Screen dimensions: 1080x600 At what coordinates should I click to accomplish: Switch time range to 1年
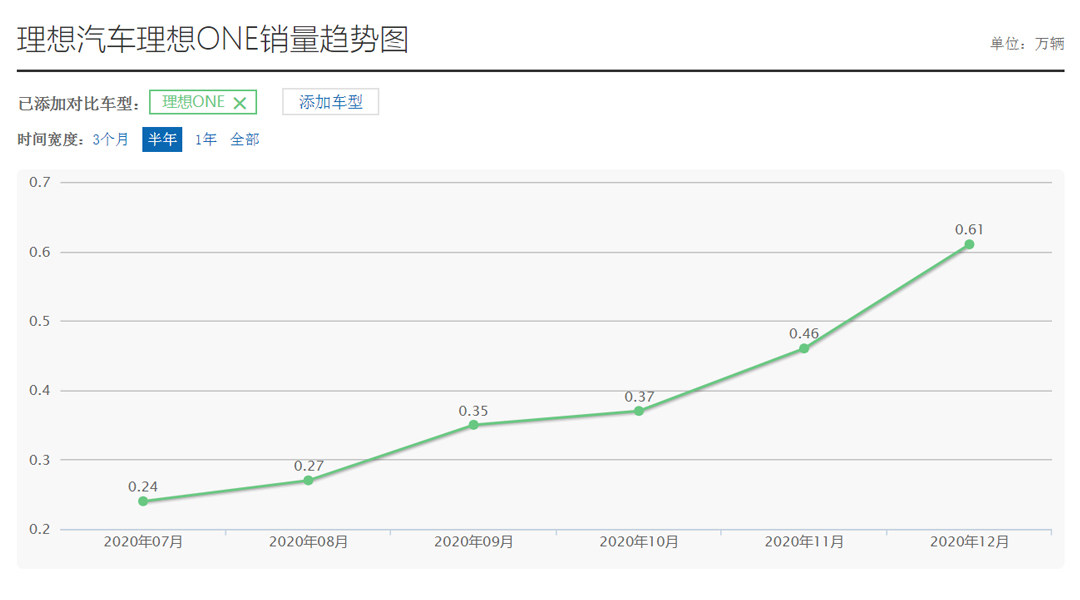tap(205, 140)
